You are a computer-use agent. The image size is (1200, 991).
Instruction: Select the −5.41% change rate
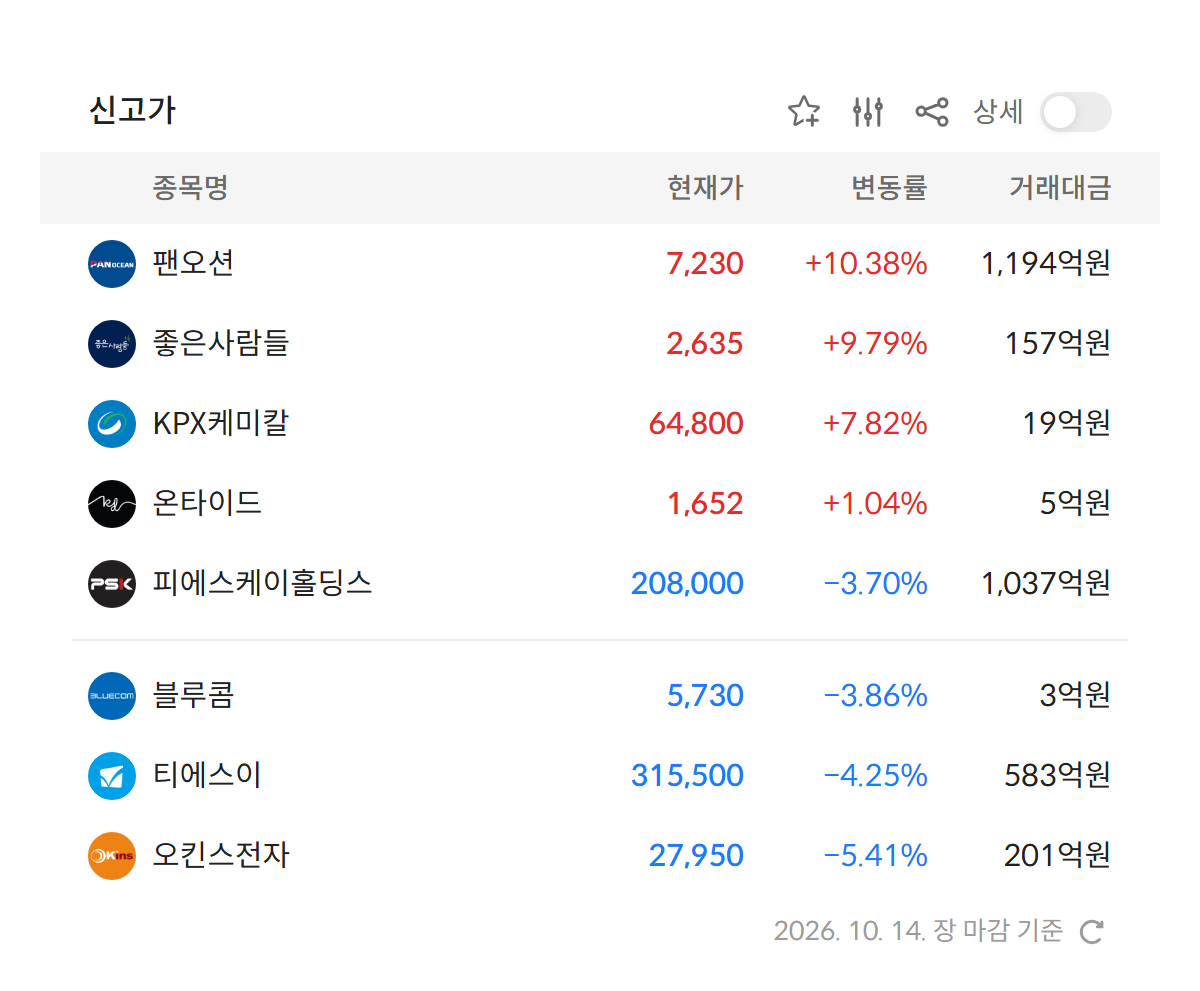875,856
